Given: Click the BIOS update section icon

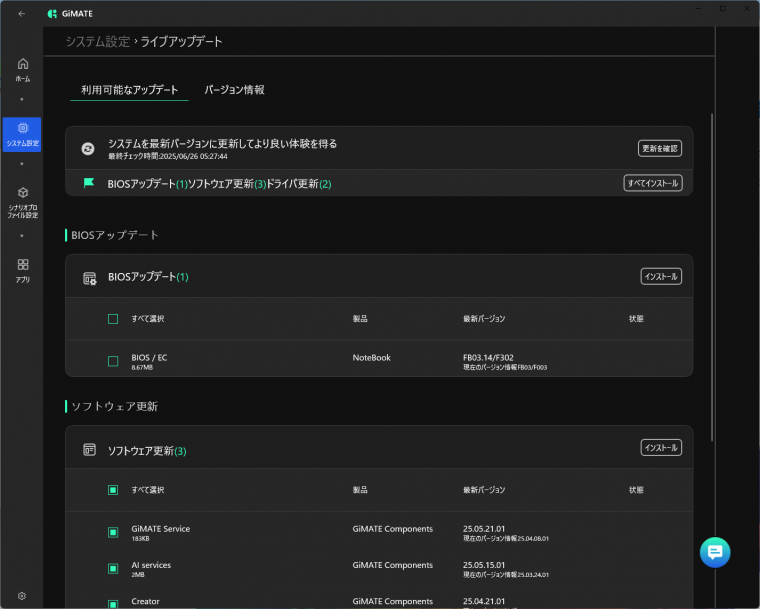Looking at the screenshot, I should click(x=90, y=278).
